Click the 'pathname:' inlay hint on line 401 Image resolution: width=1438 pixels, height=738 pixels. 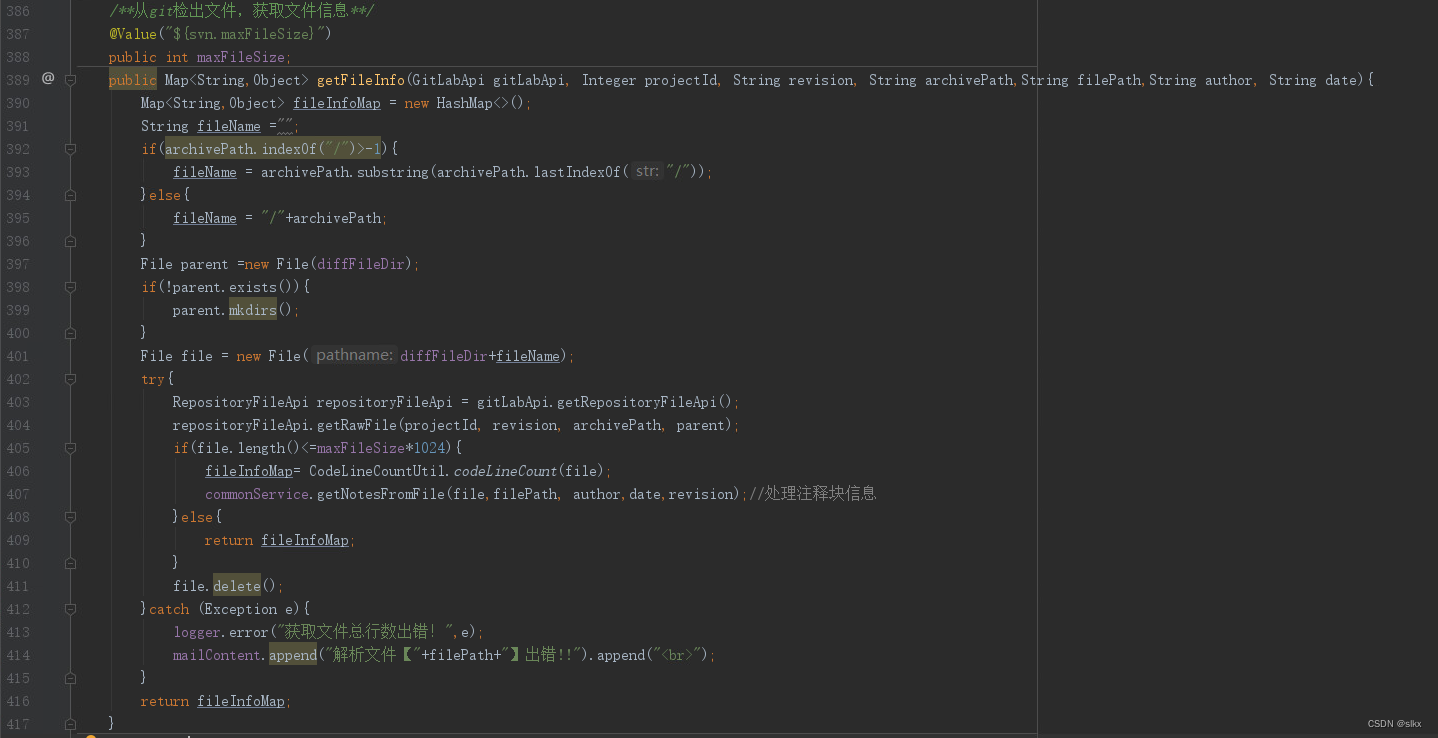354,355
